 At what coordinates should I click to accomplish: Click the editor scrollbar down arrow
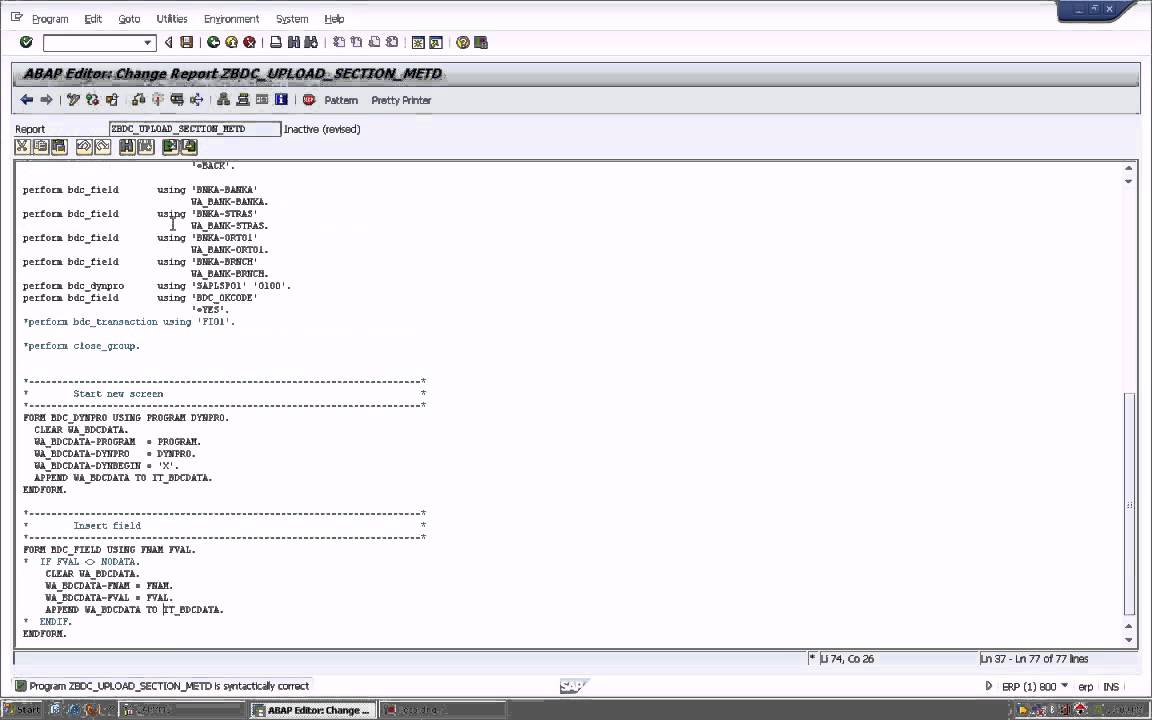click(1129, 640)
